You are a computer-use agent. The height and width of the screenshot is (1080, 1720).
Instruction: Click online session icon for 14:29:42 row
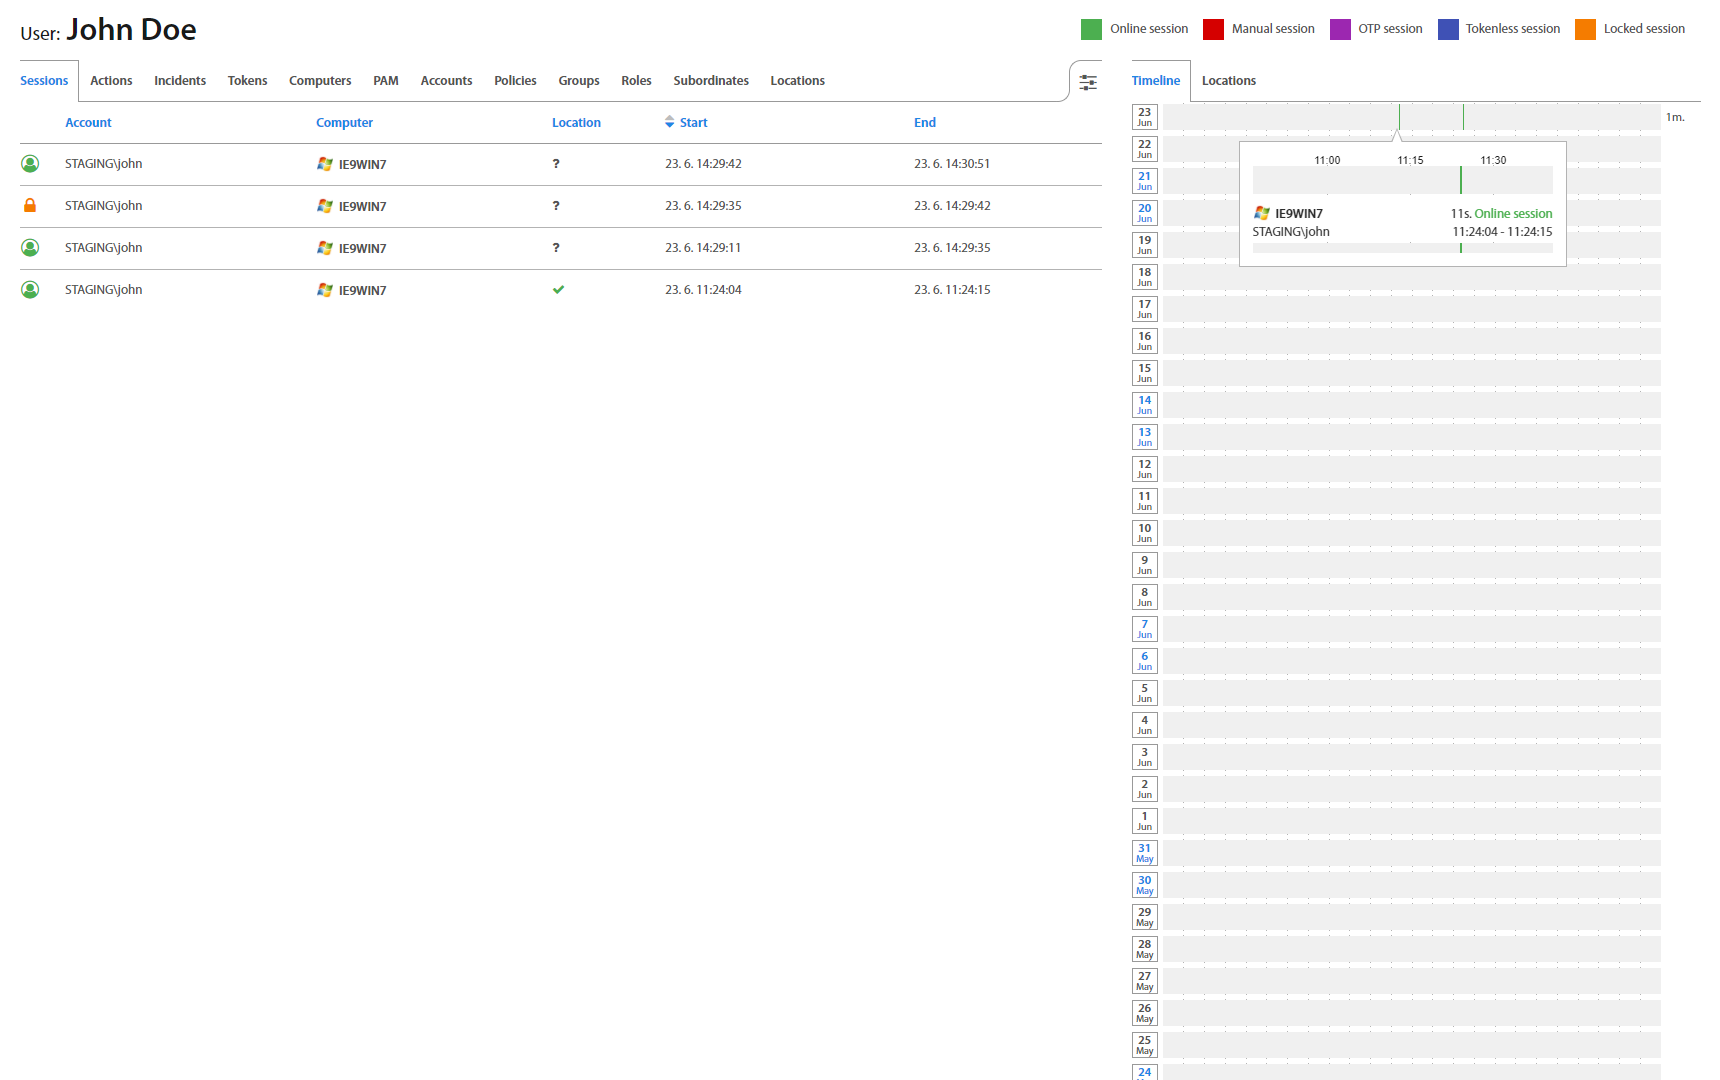[x=30, y=164]
